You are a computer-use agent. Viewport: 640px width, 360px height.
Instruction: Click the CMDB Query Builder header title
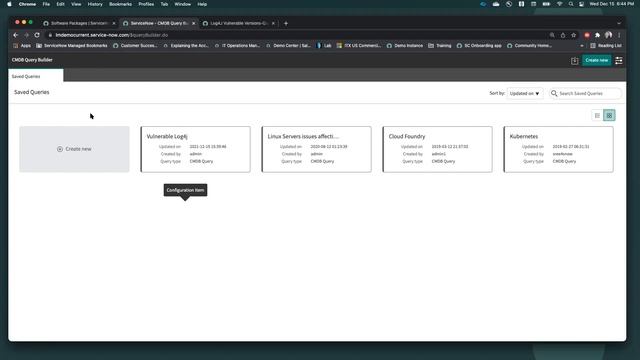tap(32, 60)
